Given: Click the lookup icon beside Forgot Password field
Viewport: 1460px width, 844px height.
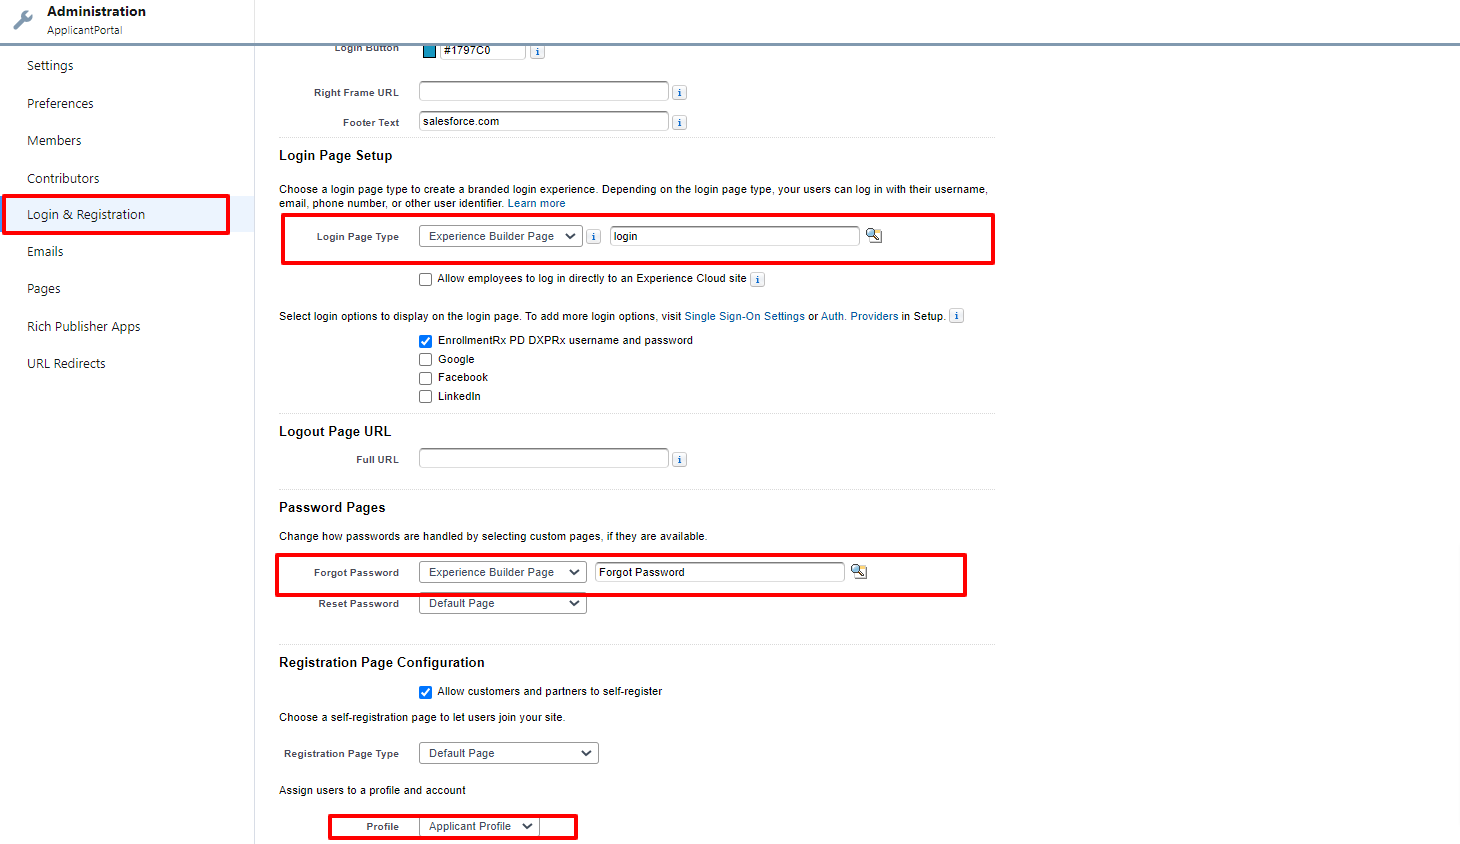Looking at the screenshot, I should click(x=859, y=572).
